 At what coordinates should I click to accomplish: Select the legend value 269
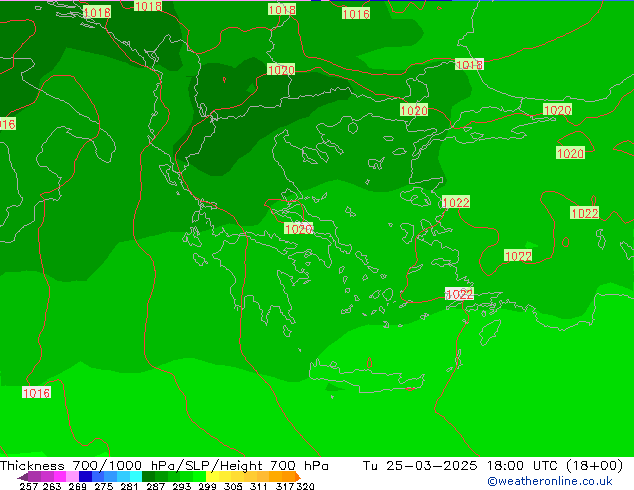[x=78, y=486]
